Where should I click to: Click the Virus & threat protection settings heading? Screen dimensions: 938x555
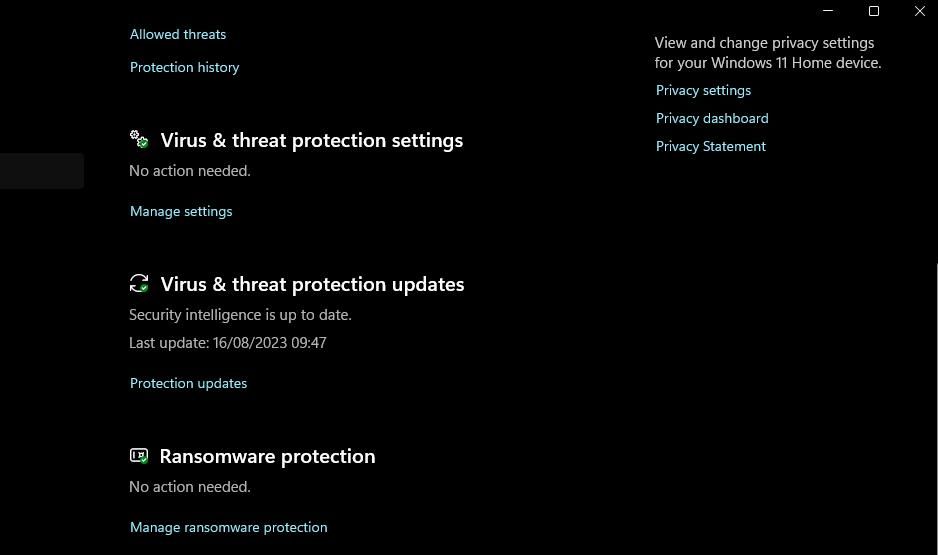click(x=311, y=140)
